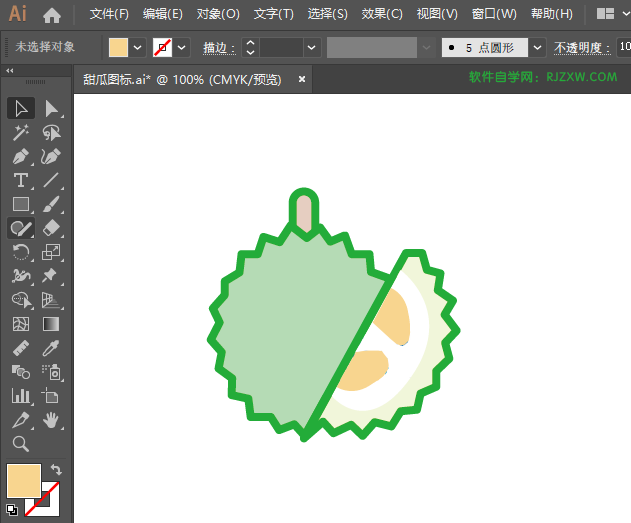Open the 效果(C) menu
This screenshot has height=523, width=631.
pos(382,15)
